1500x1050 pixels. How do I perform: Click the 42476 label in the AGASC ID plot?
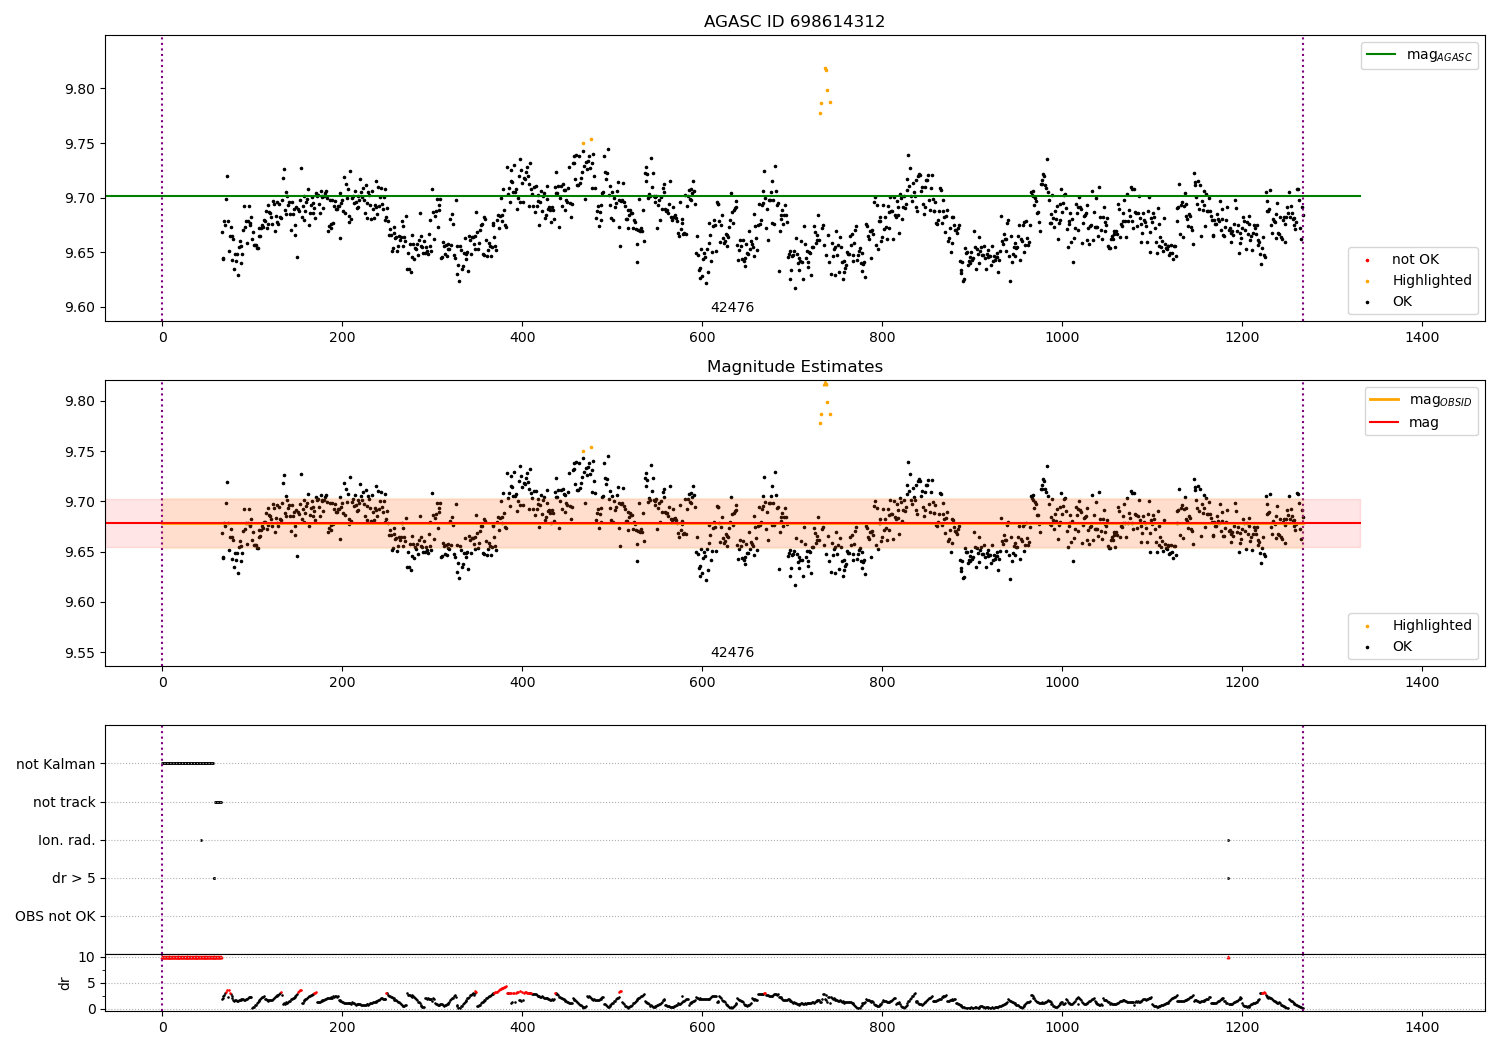[732, 307]
